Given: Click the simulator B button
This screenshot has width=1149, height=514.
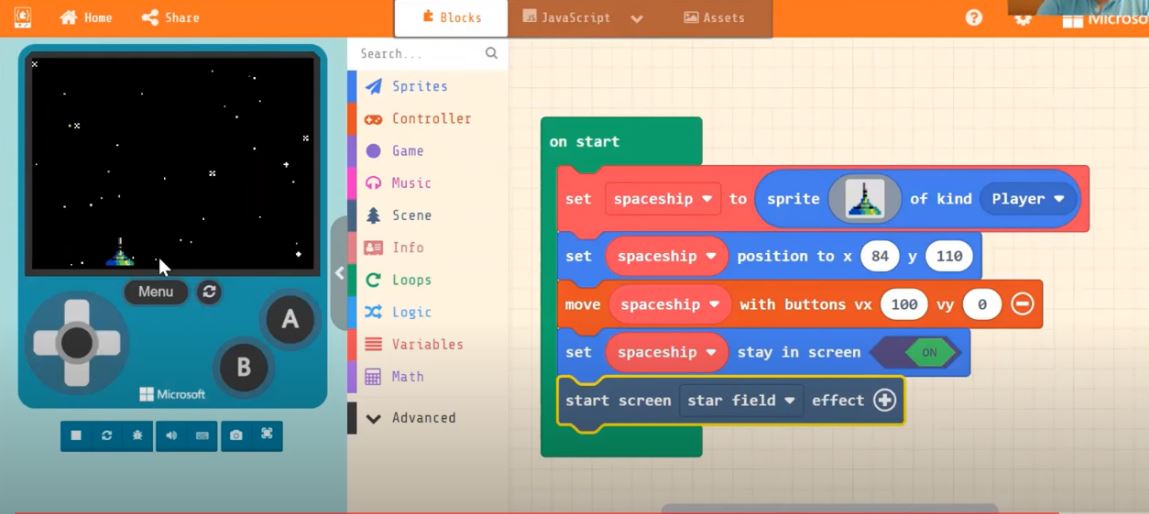Looking at the screenshot, I should click(x=243, y=367).
